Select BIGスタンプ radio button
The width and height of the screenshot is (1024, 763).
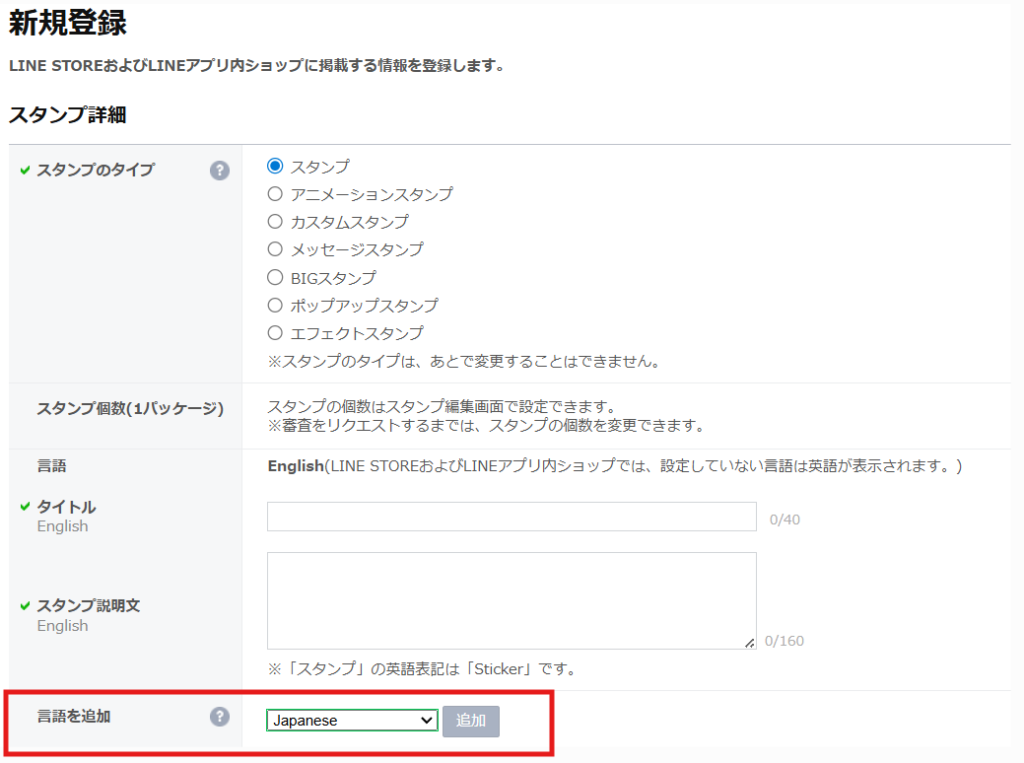(275, 277)
